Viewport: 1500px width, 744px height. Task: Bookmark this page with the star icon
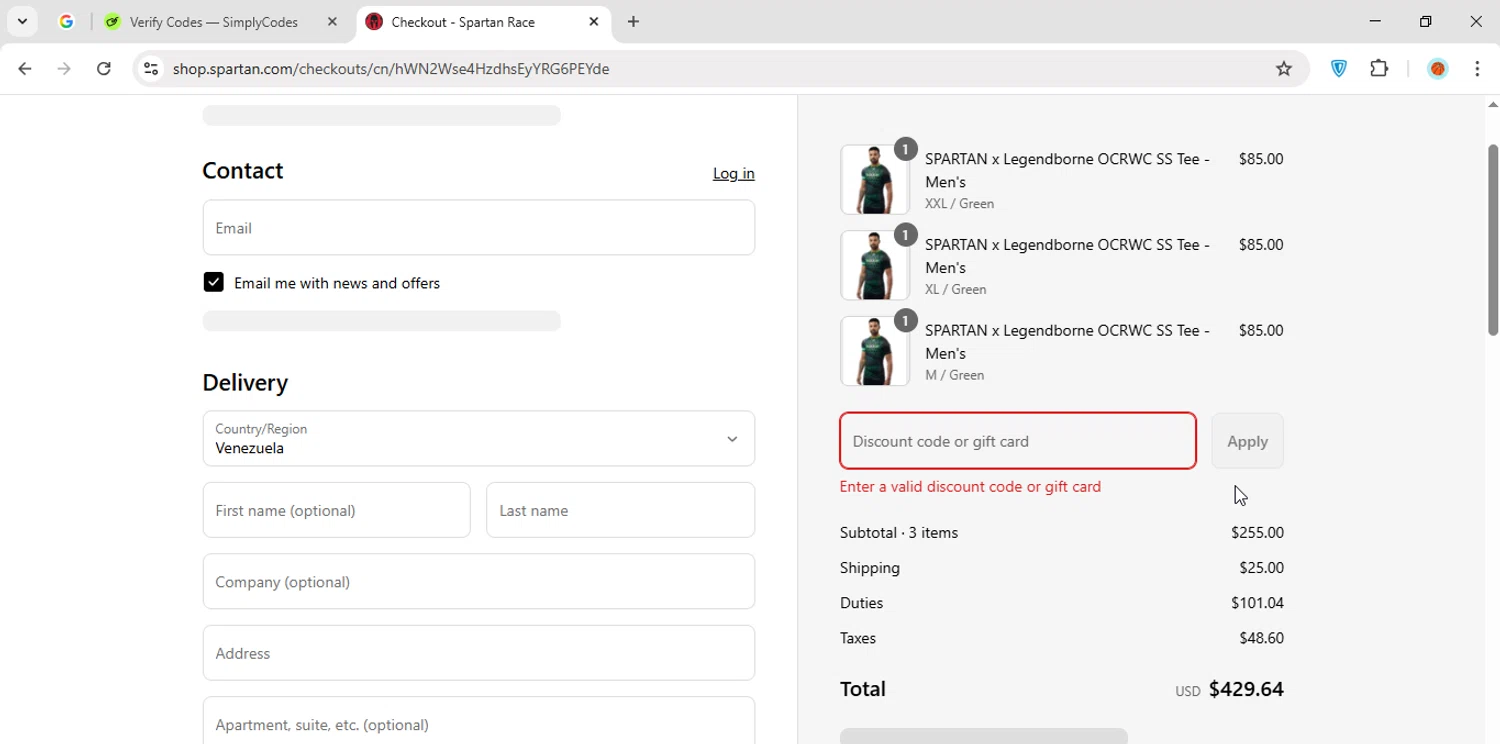tap(1284, 69)
